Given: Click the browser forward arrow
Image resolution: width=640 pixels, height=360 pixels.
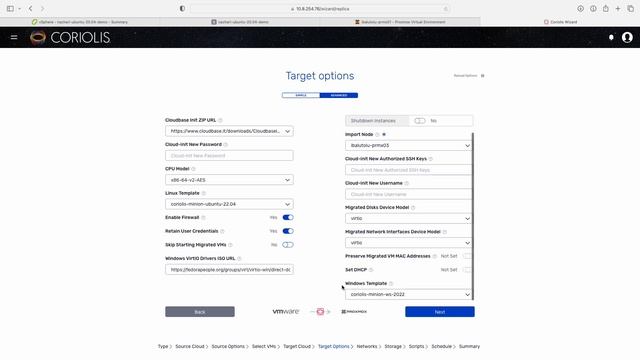Looking at the screenshot, I should point(42,9).
